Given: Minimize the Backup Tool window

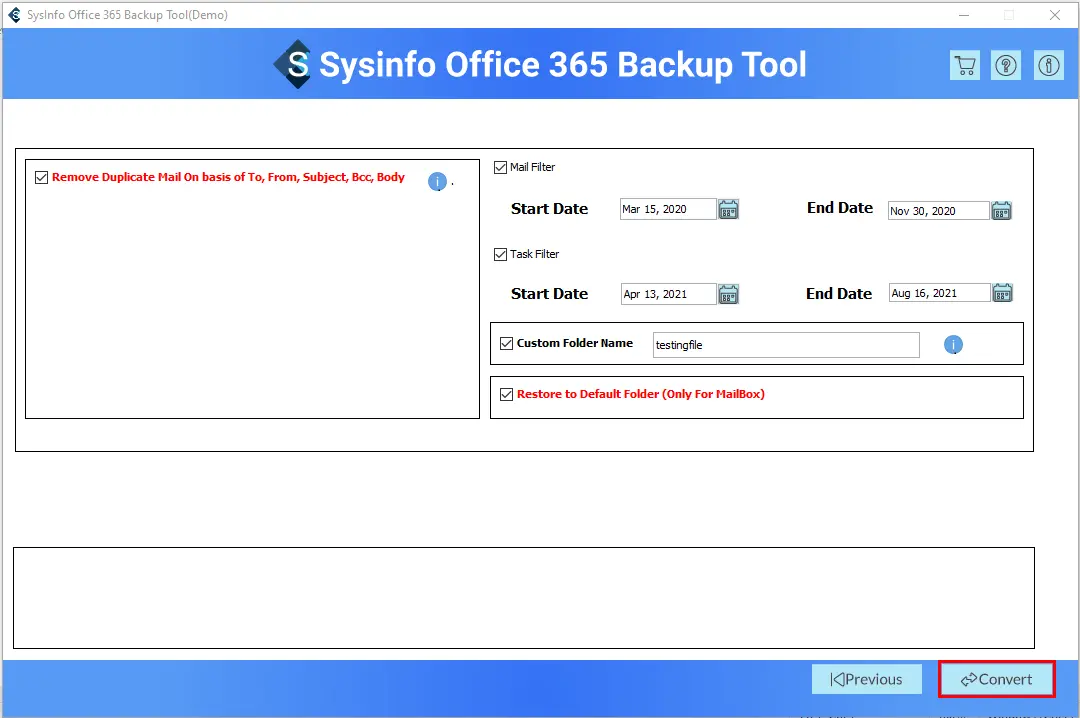Looking at the screenshot, I should tap(964, 15).
